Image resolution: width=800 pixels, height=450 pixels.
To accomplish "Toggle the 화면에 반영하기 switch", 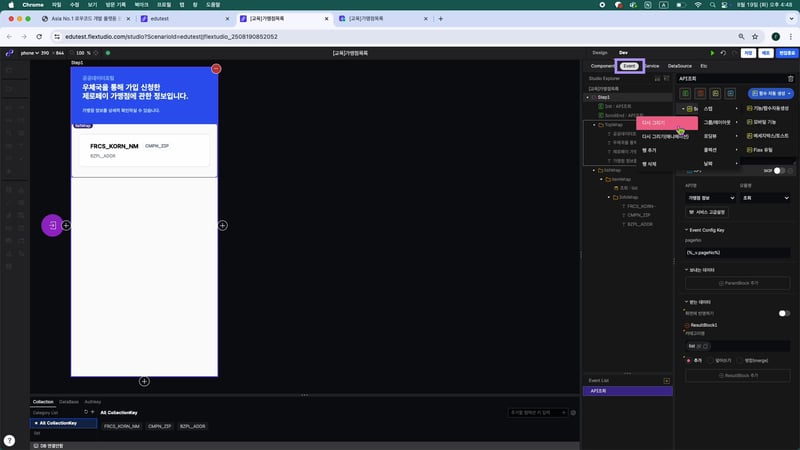I will [784, 313].
